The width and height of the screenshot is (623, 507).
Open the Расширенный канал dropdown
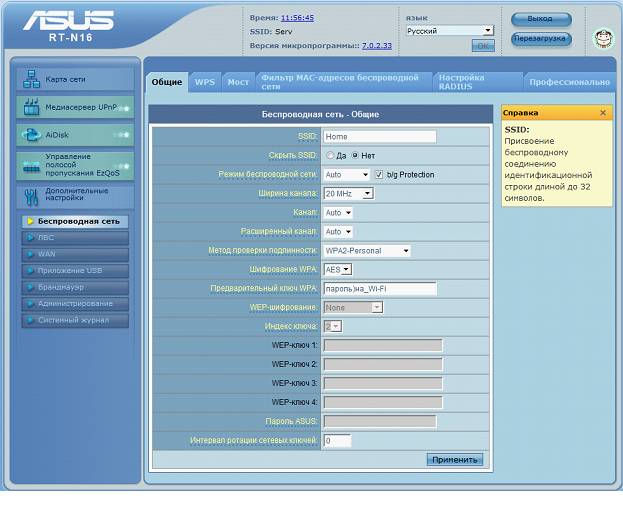338,232
